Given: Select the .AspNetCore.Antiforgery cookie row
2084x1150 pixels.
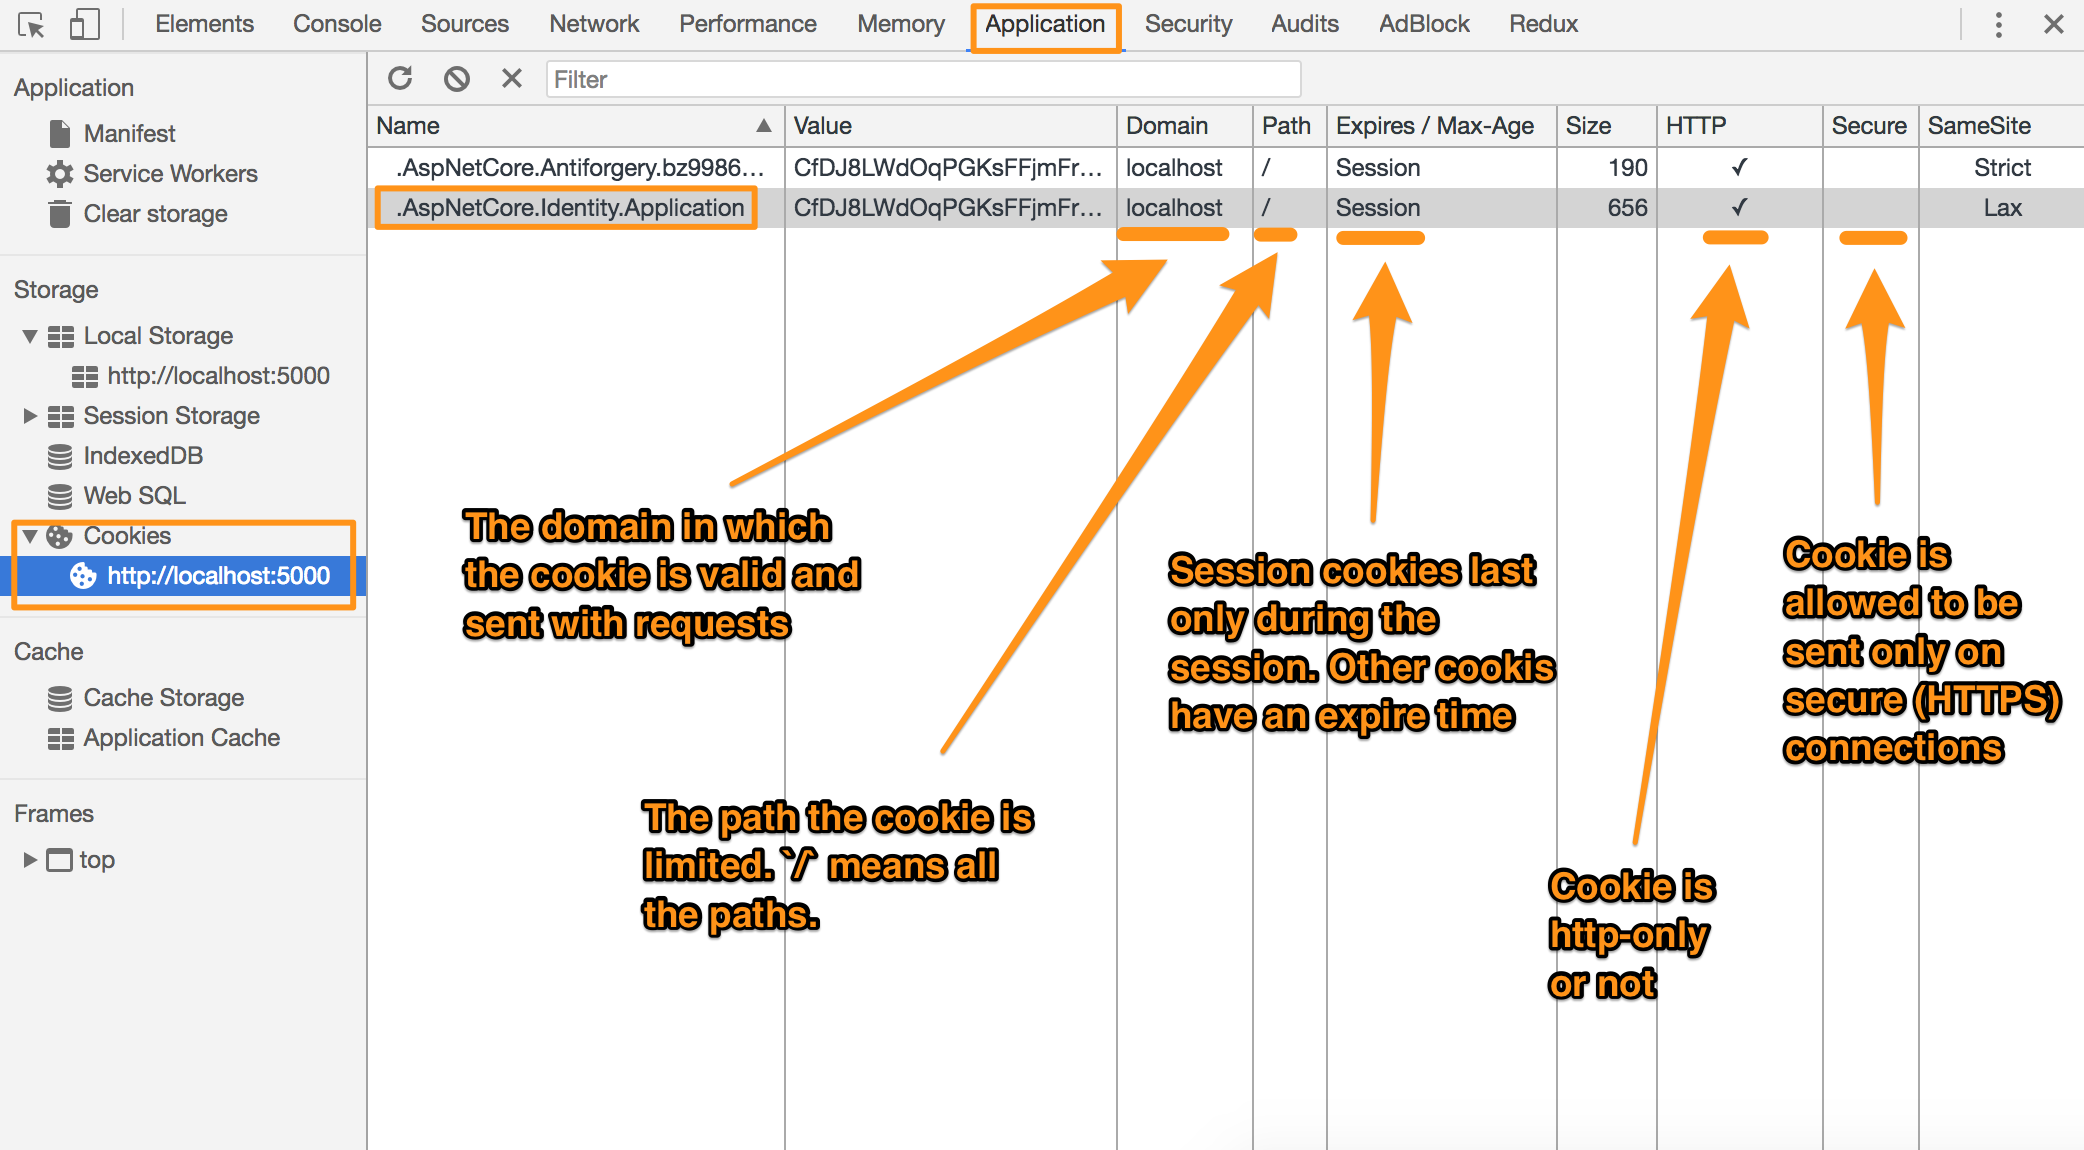Looking at the screenshot, I should point(580,168).
